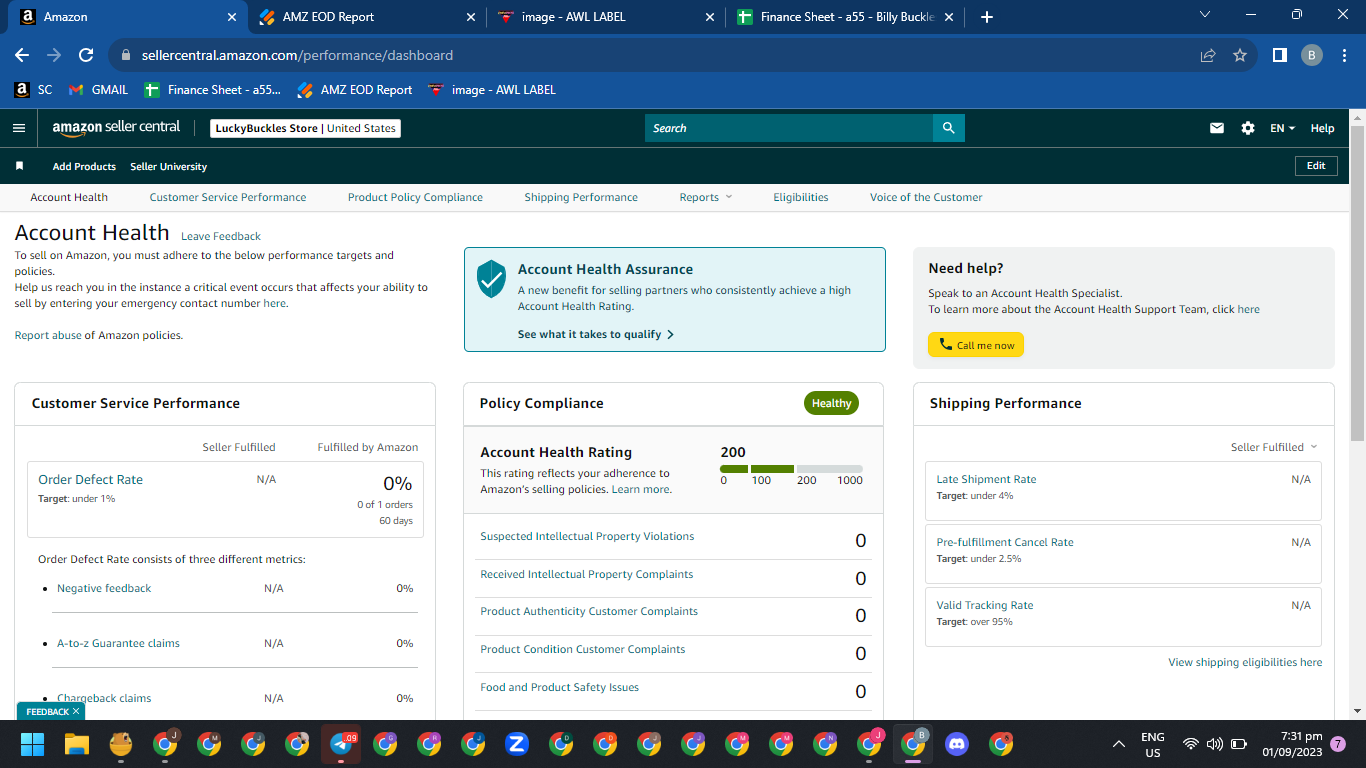Click the share page icon in address bar
The image size is (1366, 768).
[x=1208, y=56]
